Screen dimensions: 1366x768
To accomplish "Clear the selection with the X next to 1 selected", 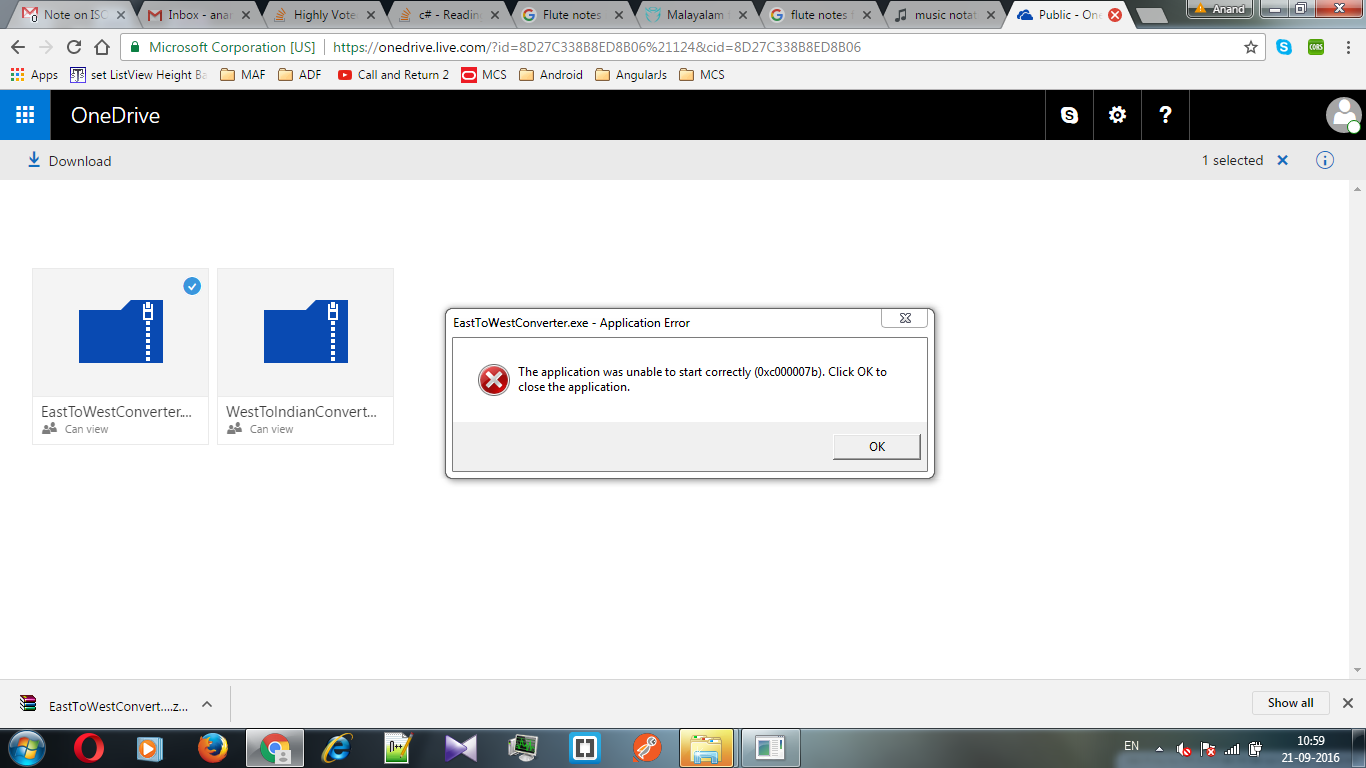I will pos(1282,160).
